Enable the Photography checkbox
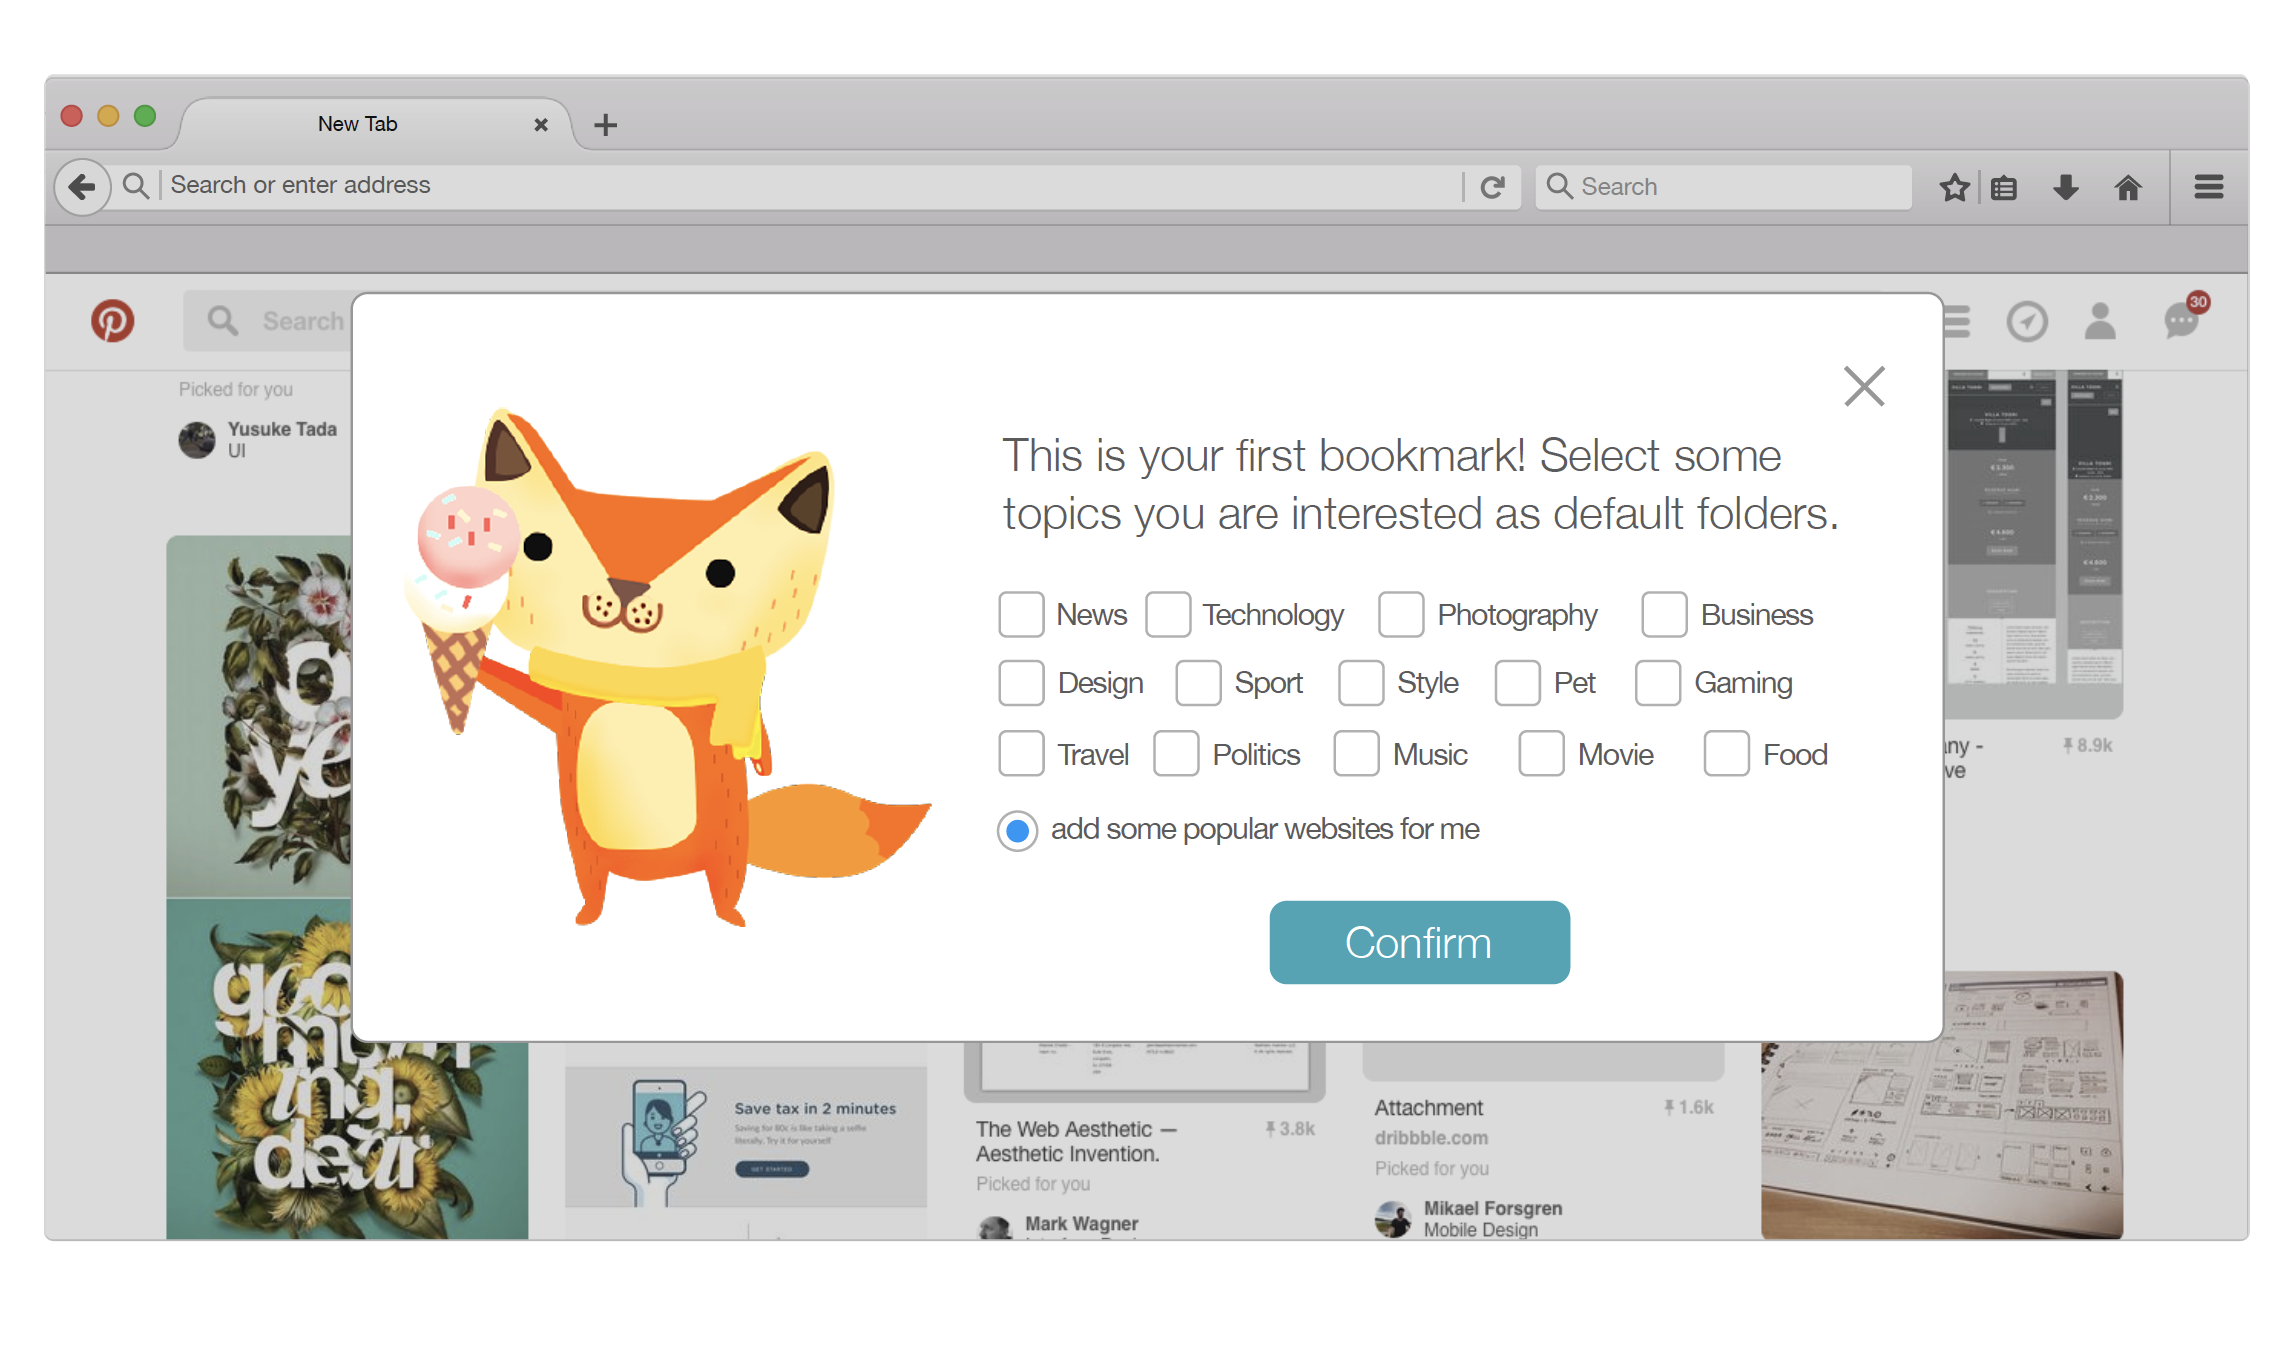The width and height of the screenshot is (2290, 1360). 1401,614
